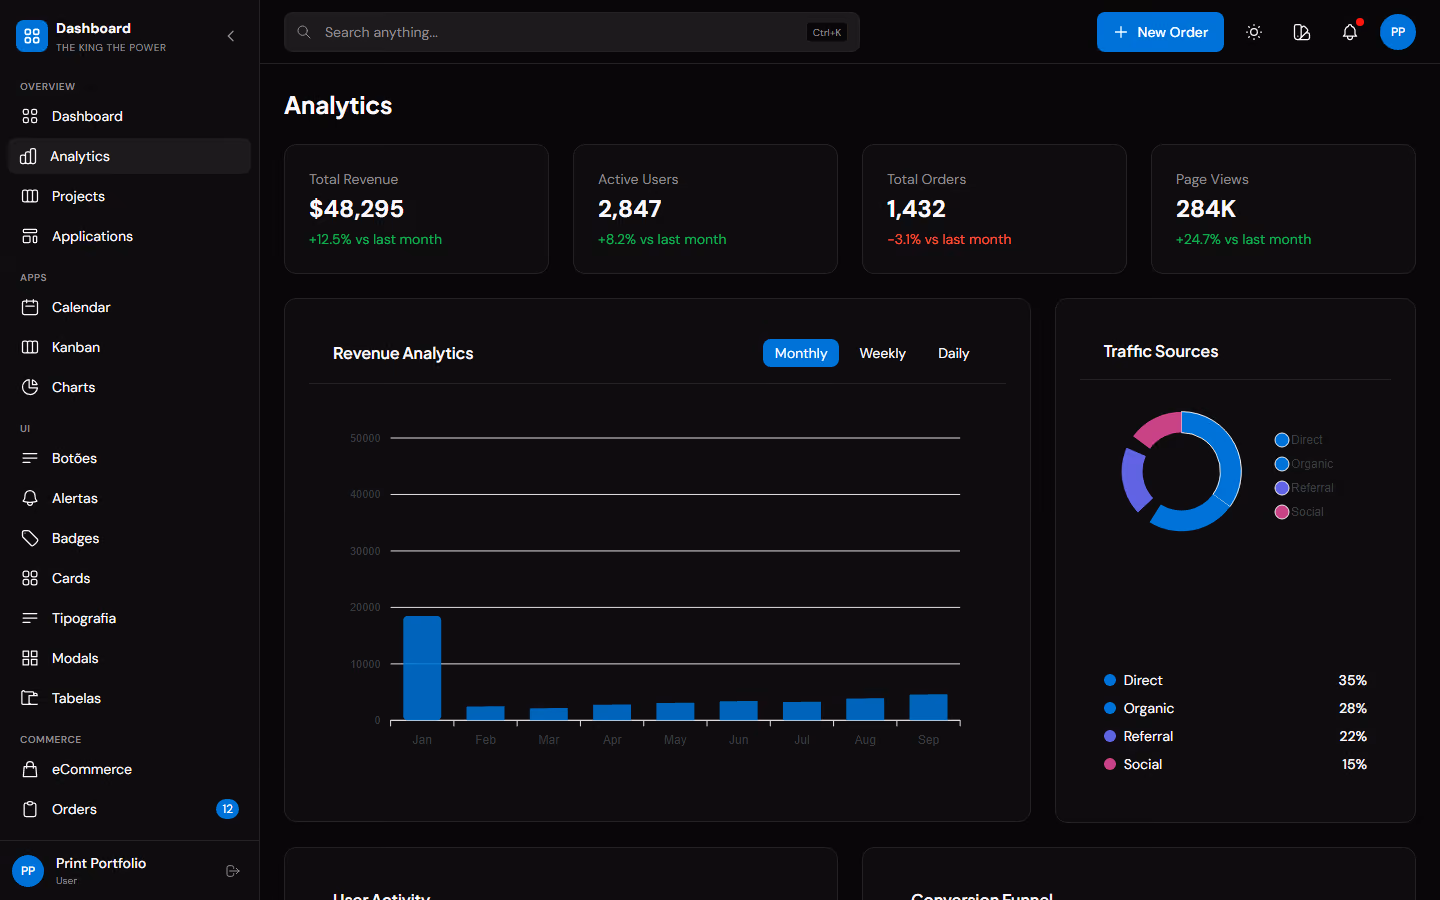Click the search magnifier icon
This screenshot has height=900, width=1440.
pyautogui.click(x=304, y=32)
